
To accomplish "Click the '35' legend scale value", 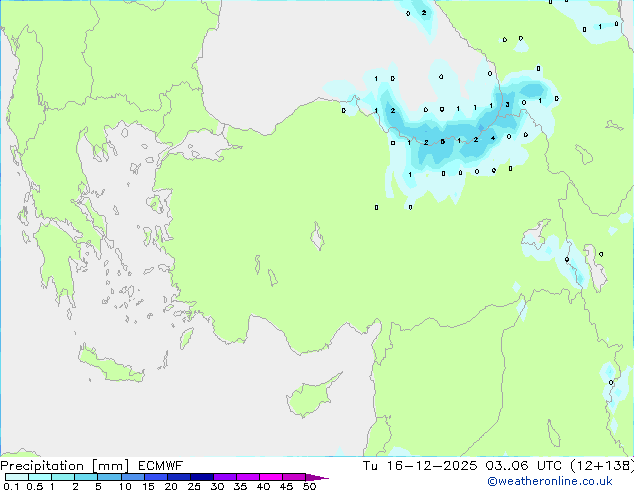I will [x=240, y=486].
